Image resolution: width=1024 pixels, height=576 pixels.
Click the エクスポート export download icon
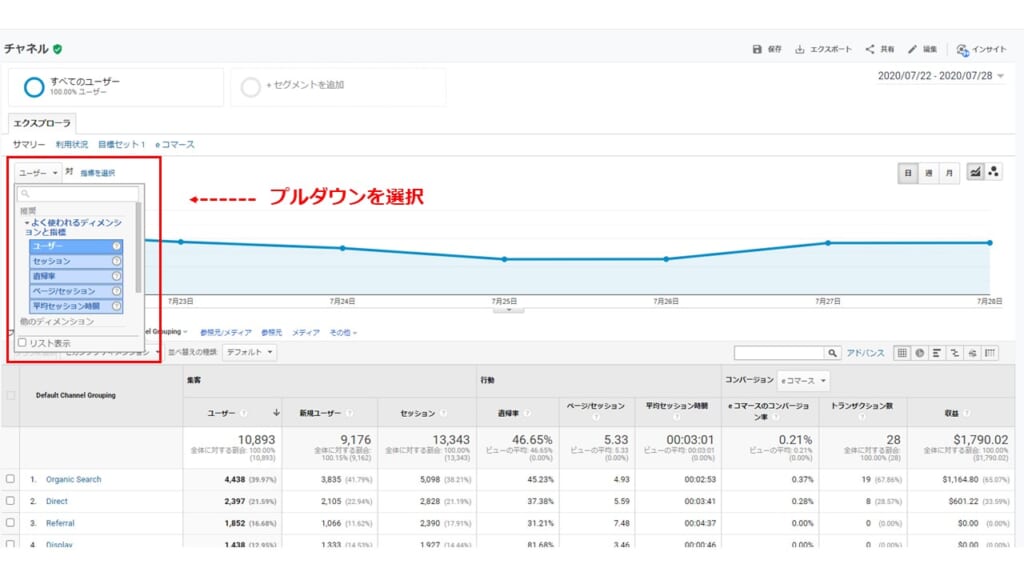[x=799, y=49]
